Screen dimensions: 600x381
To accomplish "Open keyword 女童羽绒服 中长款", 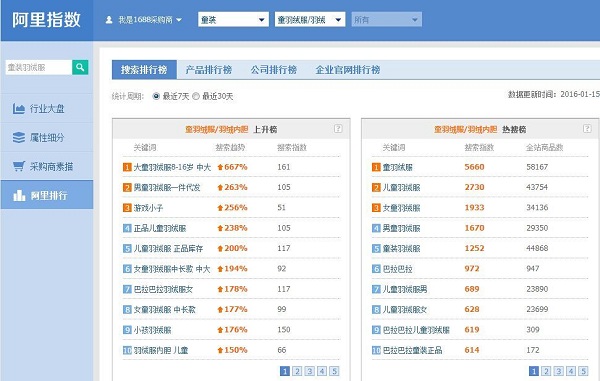I will [164, 309].
